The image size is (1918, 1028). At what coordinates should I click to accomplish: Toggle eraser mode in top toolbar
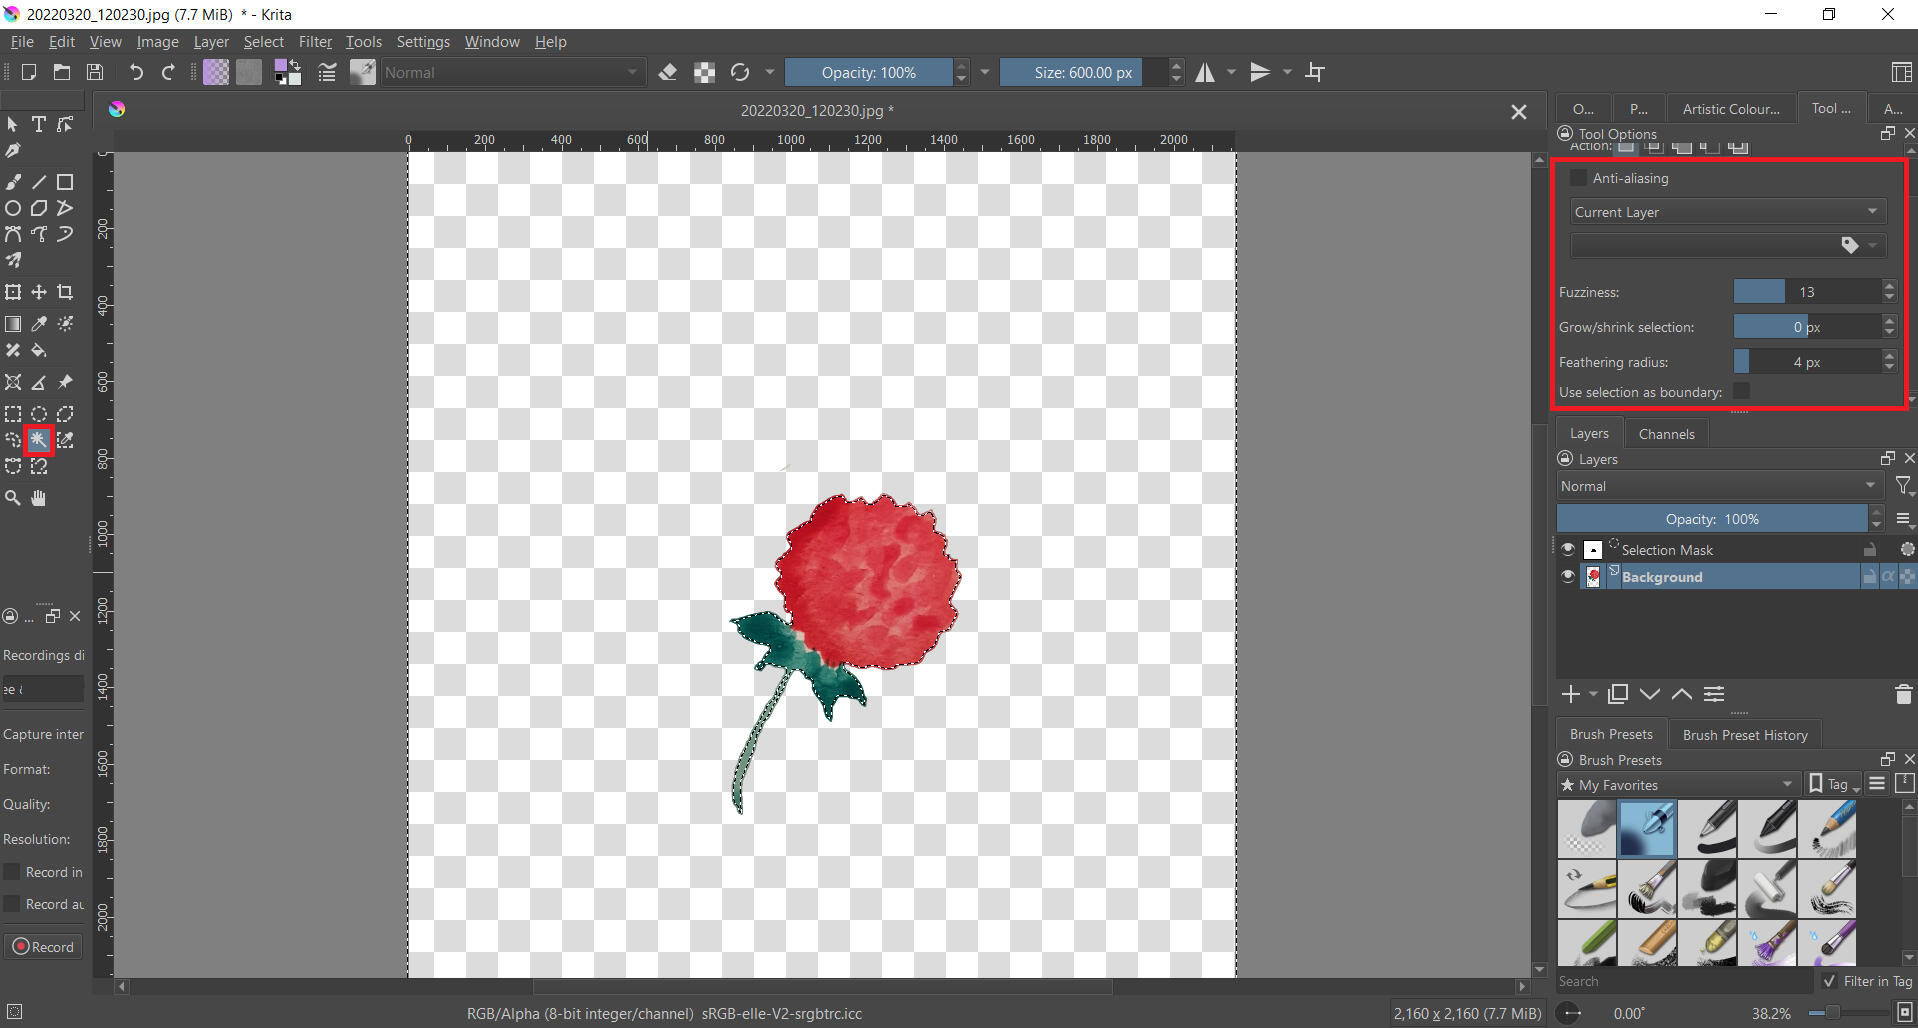[x=668, y=72]
